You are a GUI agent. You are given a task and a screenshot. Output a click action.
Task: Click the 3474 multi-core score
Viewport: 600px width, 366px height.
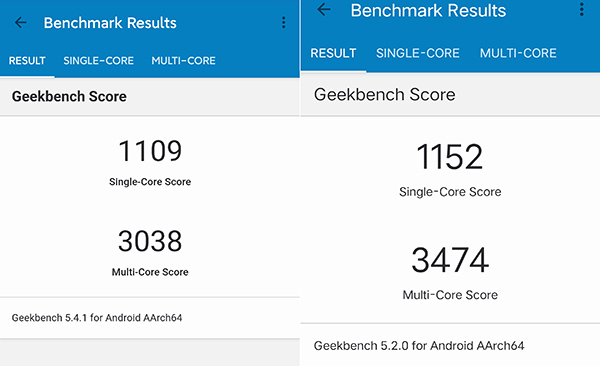pos(450,260)
